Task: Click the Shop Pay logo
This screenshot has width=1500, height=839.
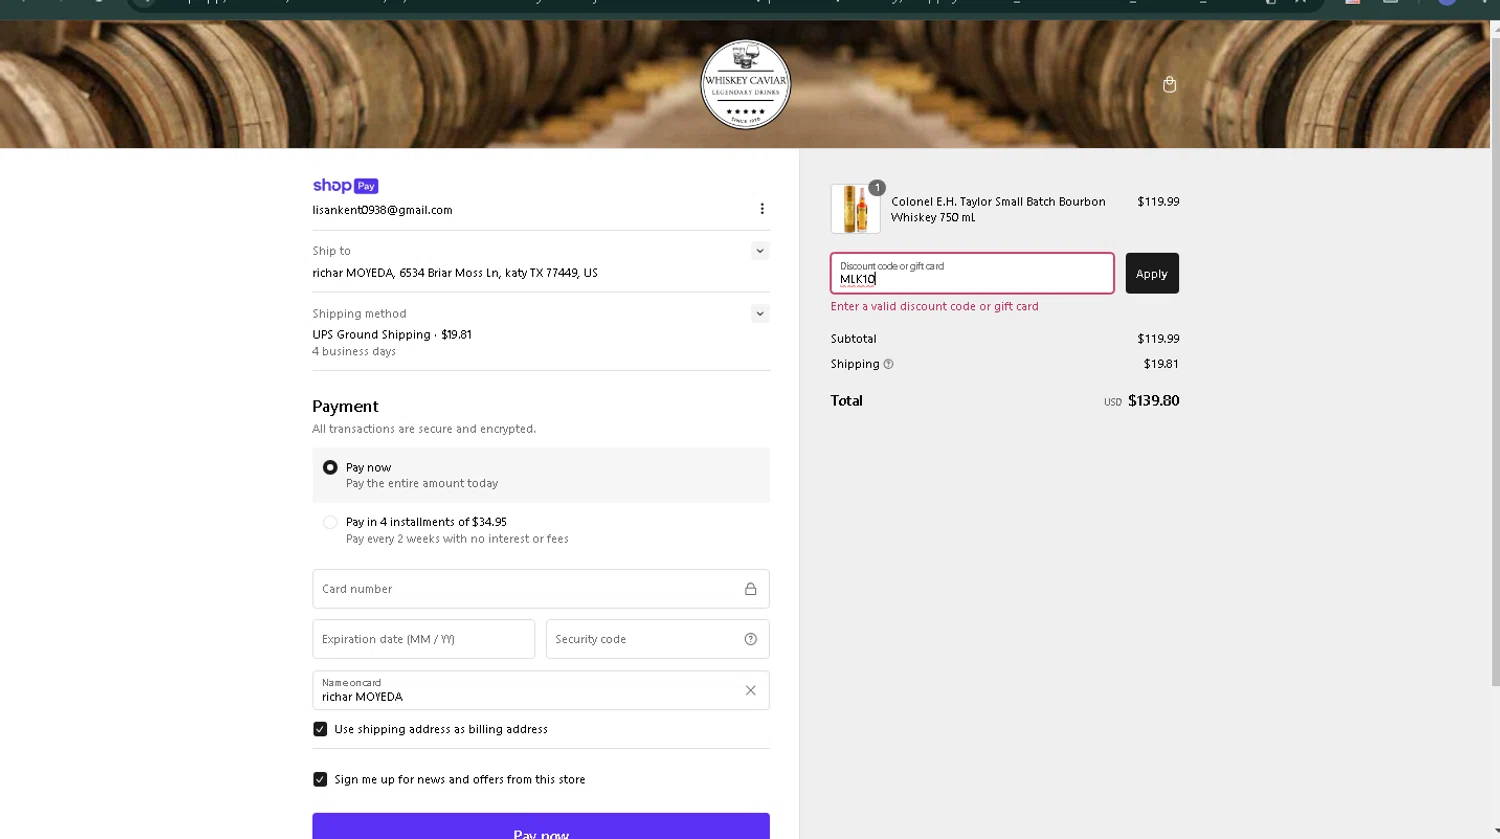Action: click(345, 186)
